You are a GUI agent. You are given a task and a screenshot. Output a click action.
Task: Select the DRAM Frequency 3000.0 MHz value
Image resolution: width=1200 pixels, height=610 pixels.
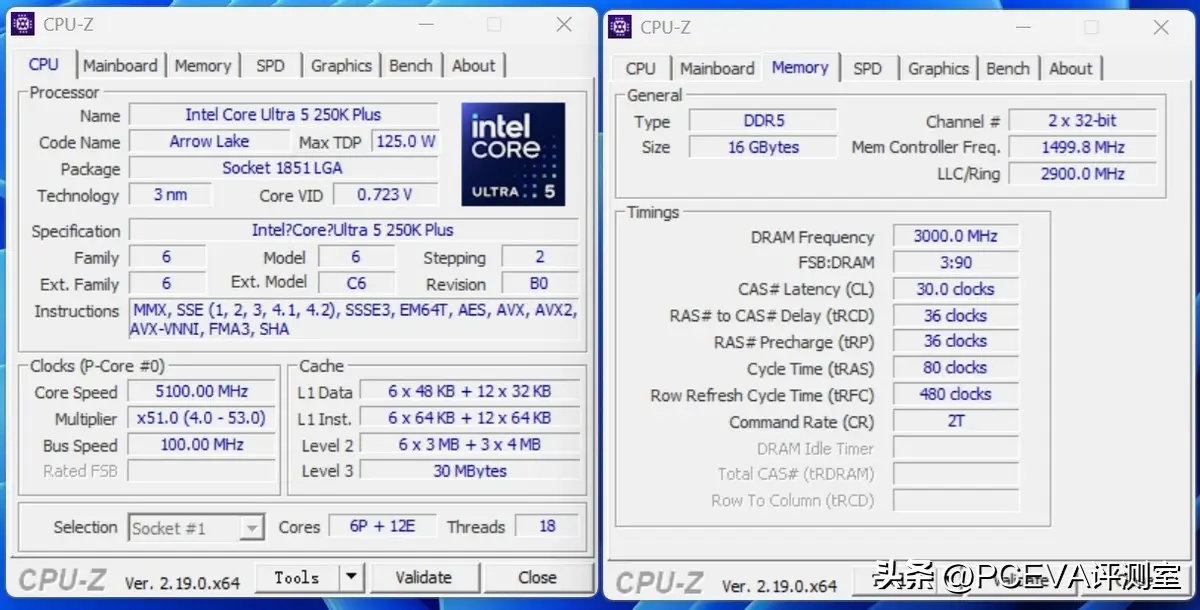click(955, 237)
